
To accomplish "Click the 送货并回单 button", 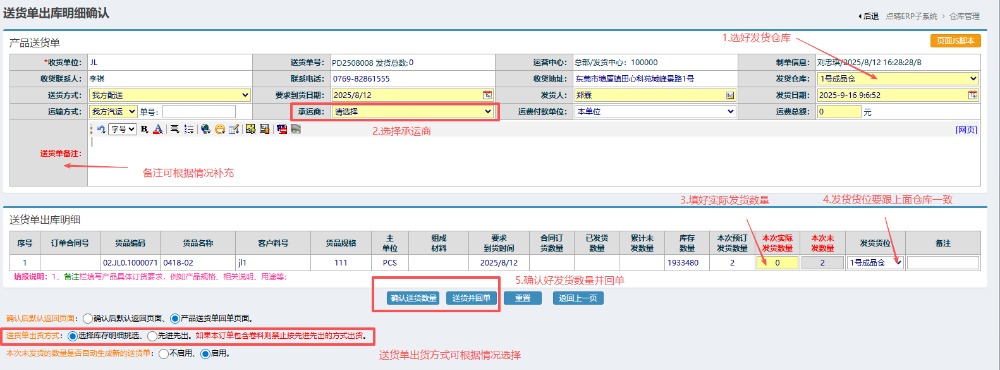I will 471,298.
